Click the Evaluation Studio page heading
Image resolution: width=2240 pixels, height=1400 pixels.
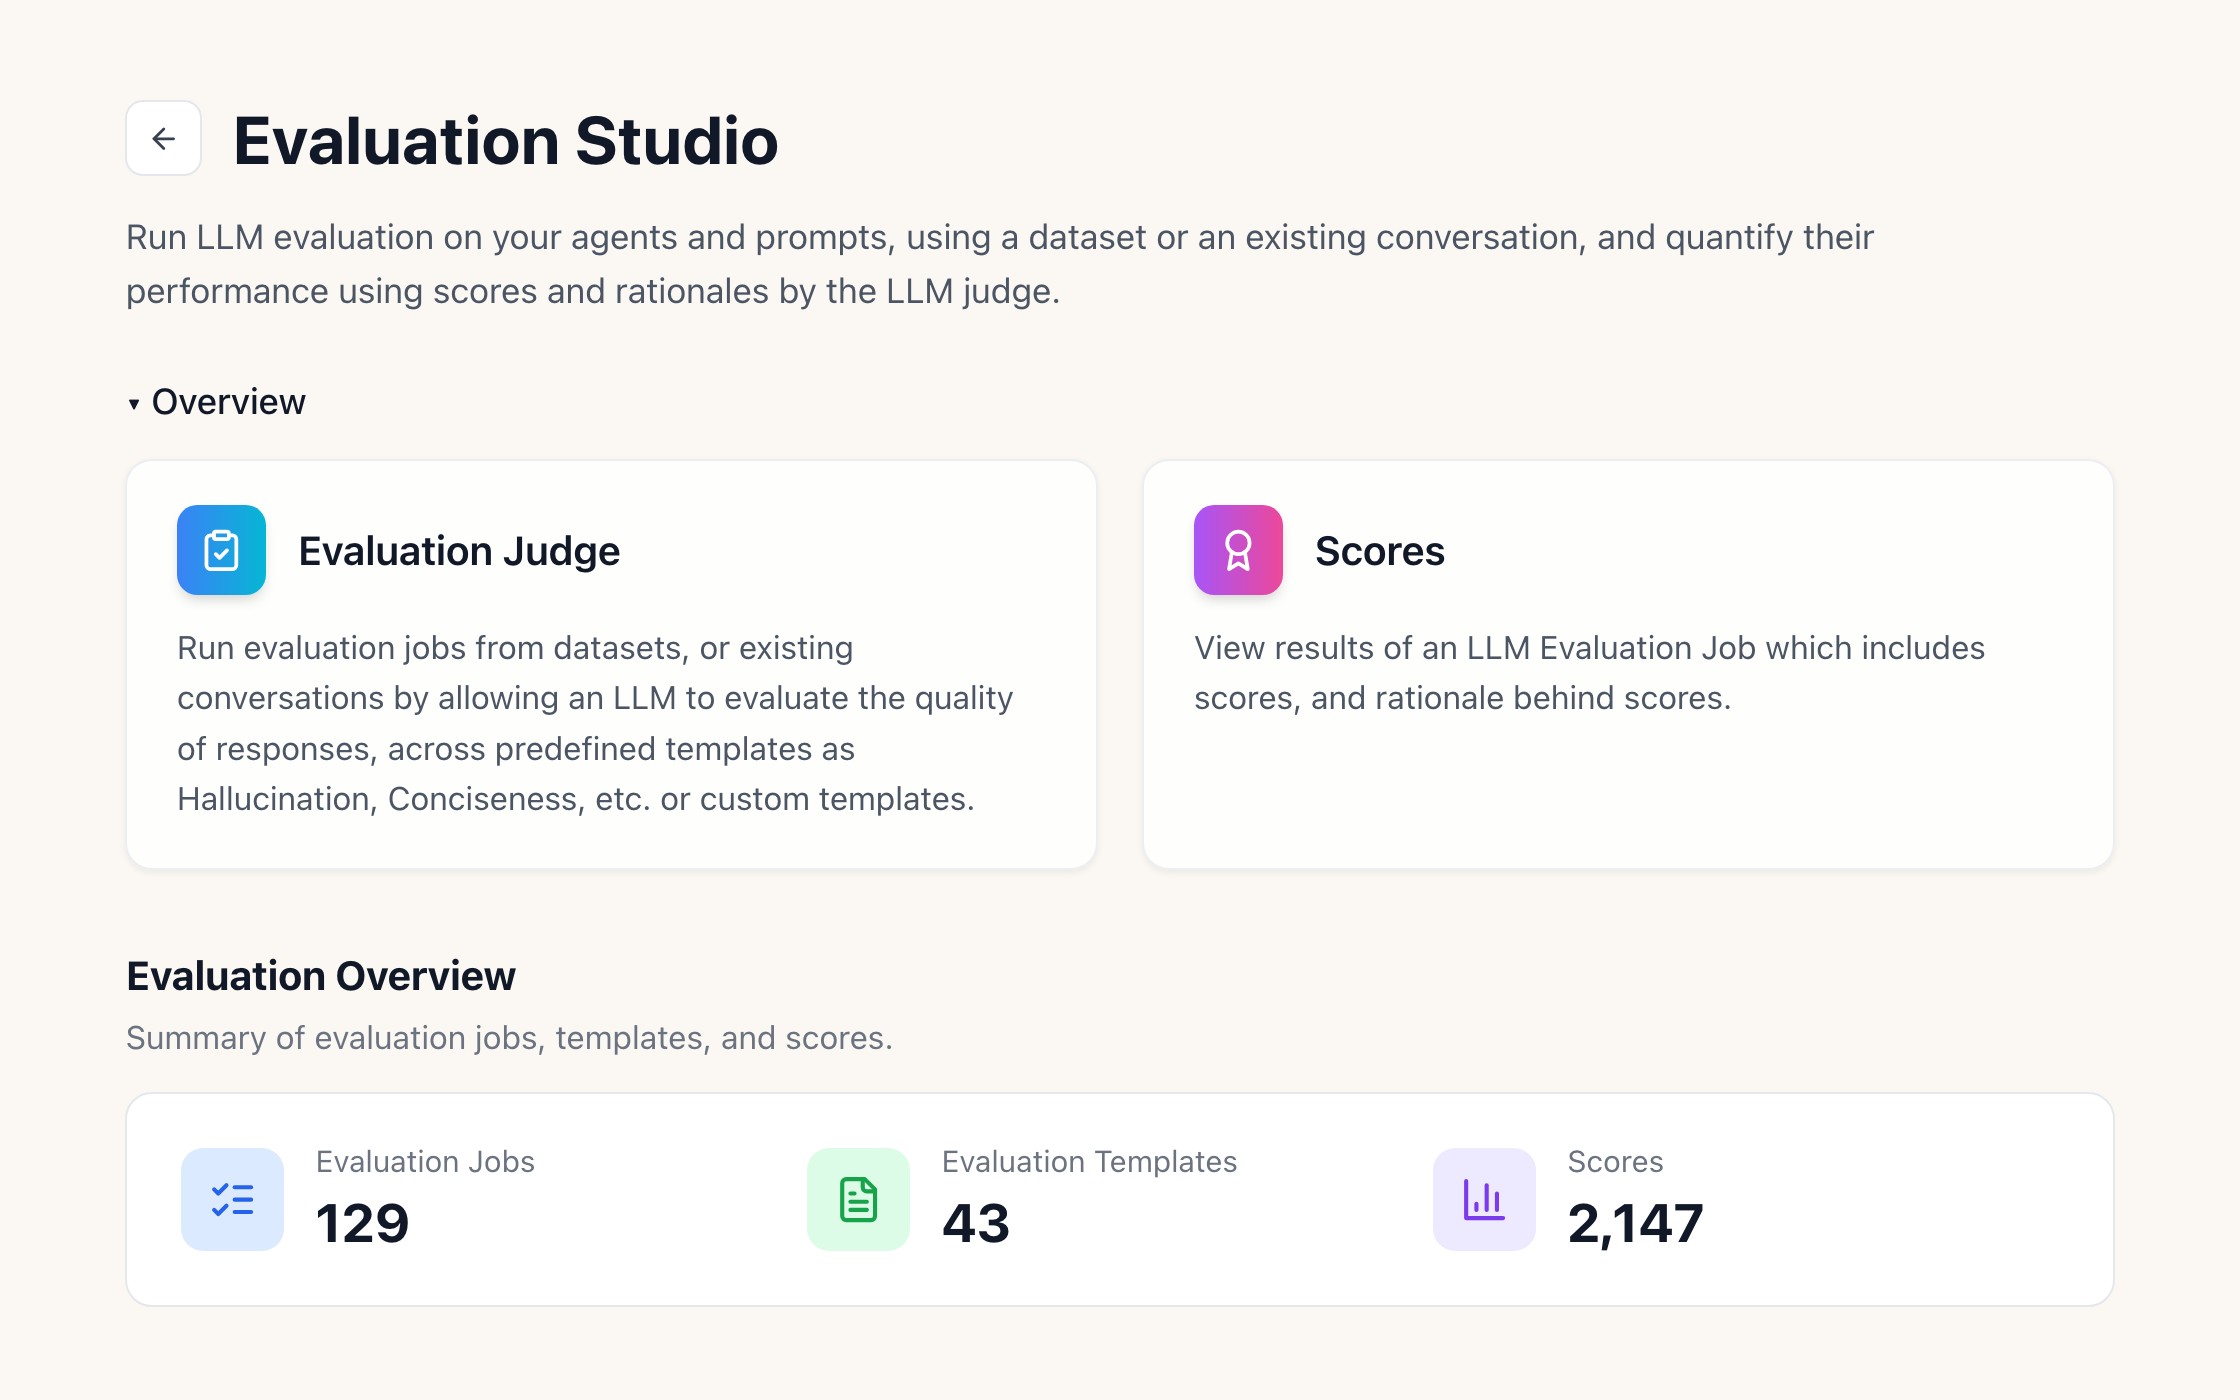[506, 140]
